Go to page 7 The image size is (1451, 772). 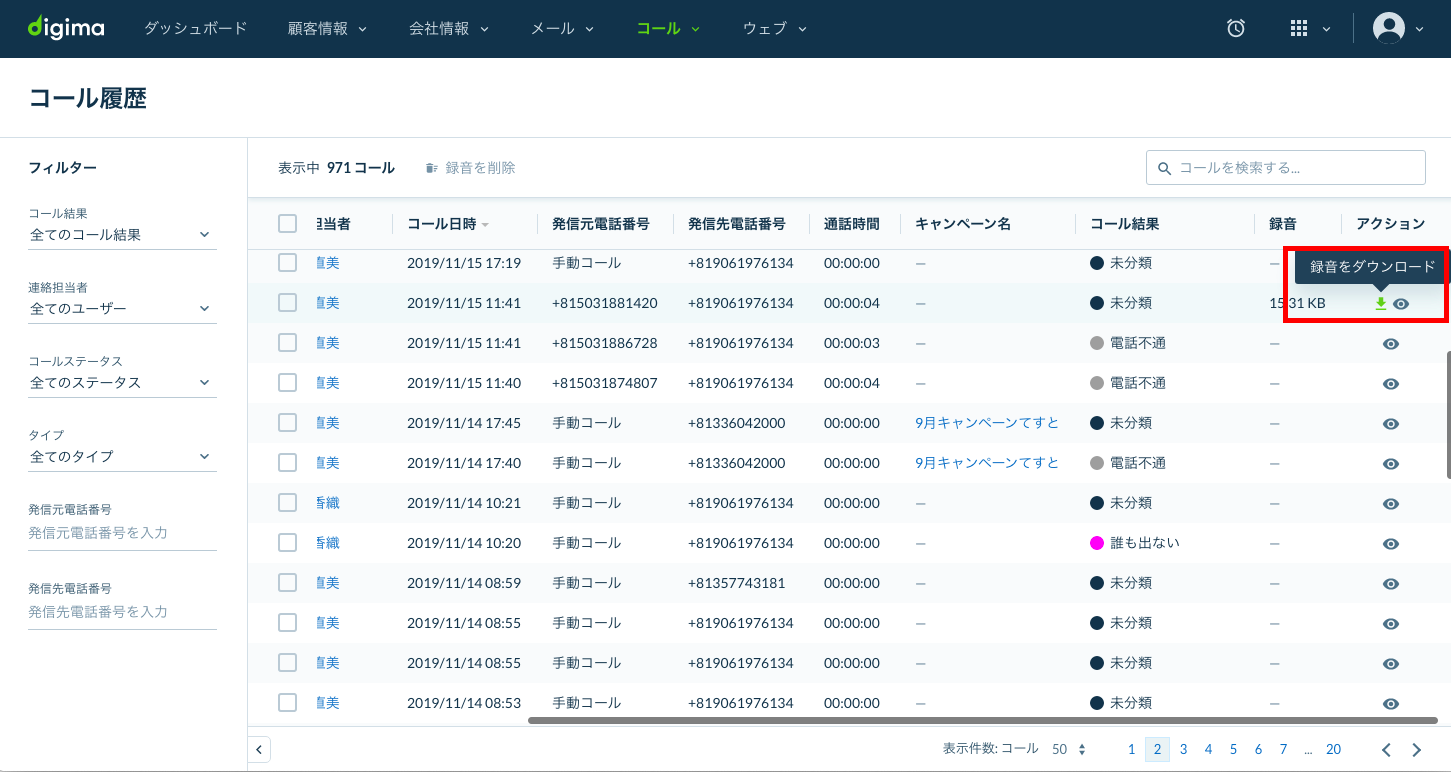pos(1283,749)
